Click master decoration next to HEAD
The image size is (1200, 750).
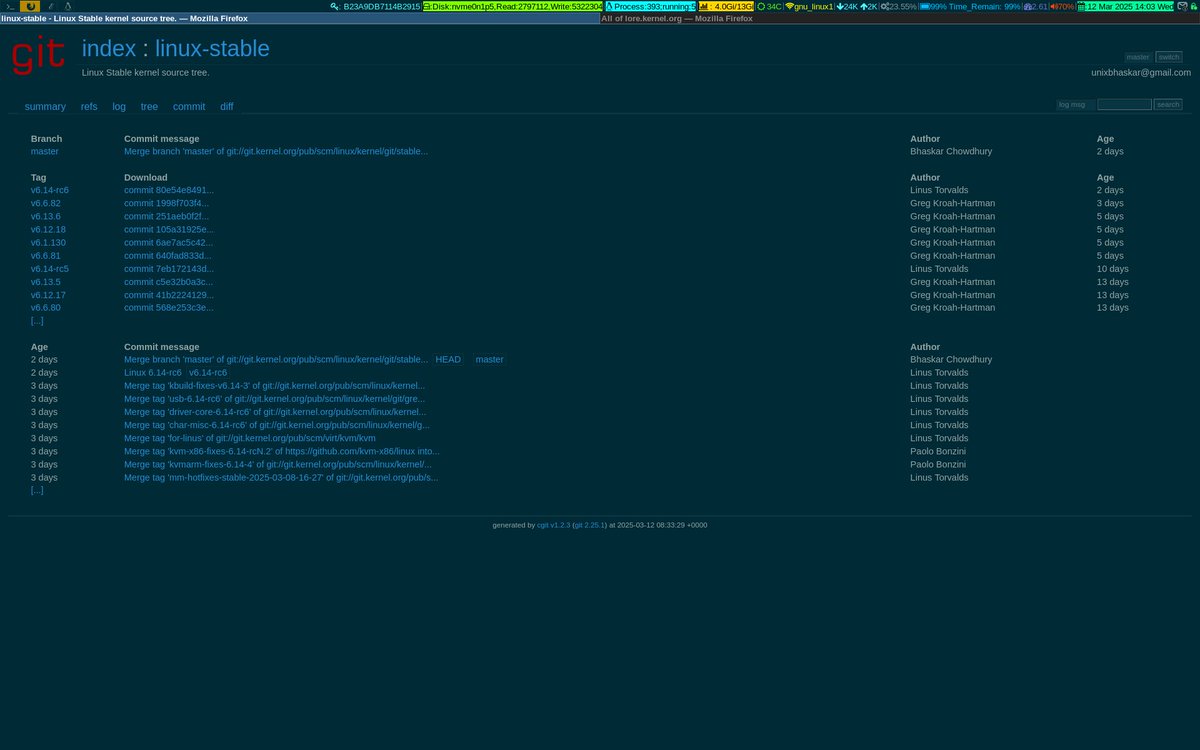tap(489, 359)
